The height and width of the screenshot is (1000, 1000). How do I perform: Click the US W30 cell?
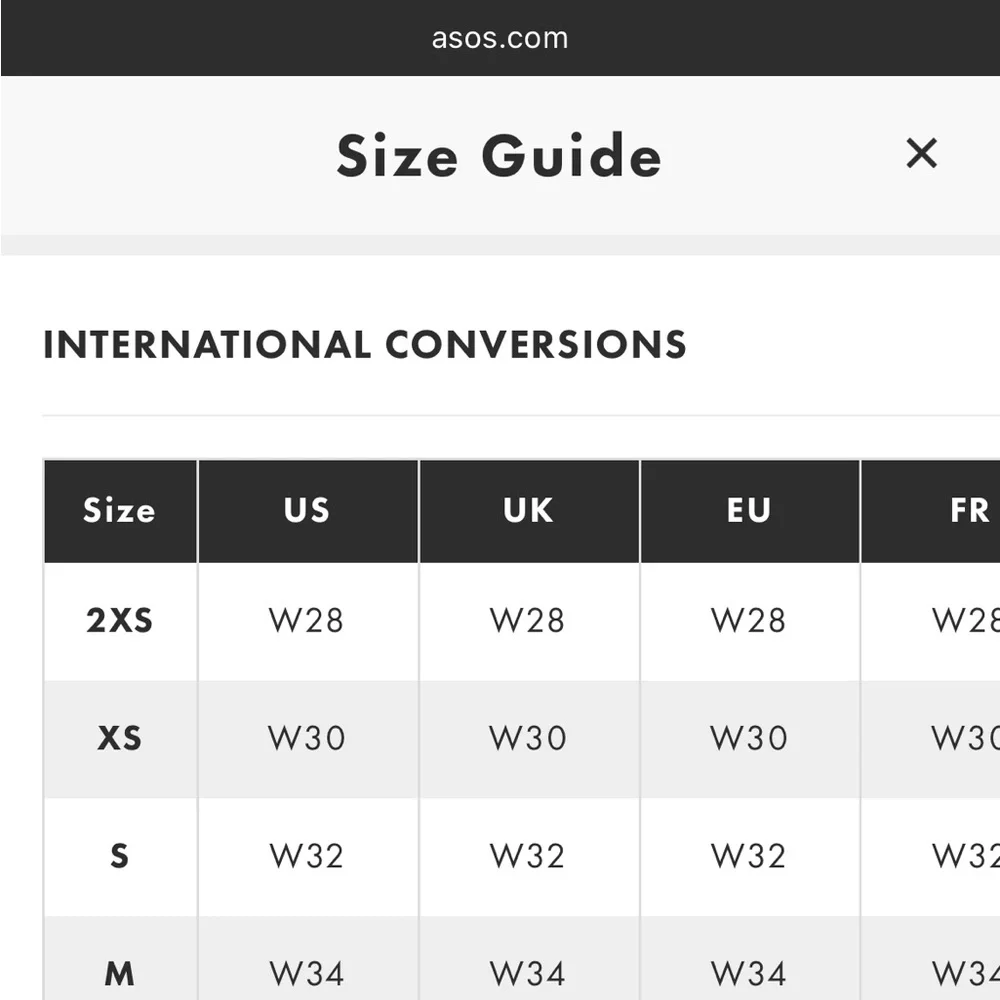click(x=307, y=739)
